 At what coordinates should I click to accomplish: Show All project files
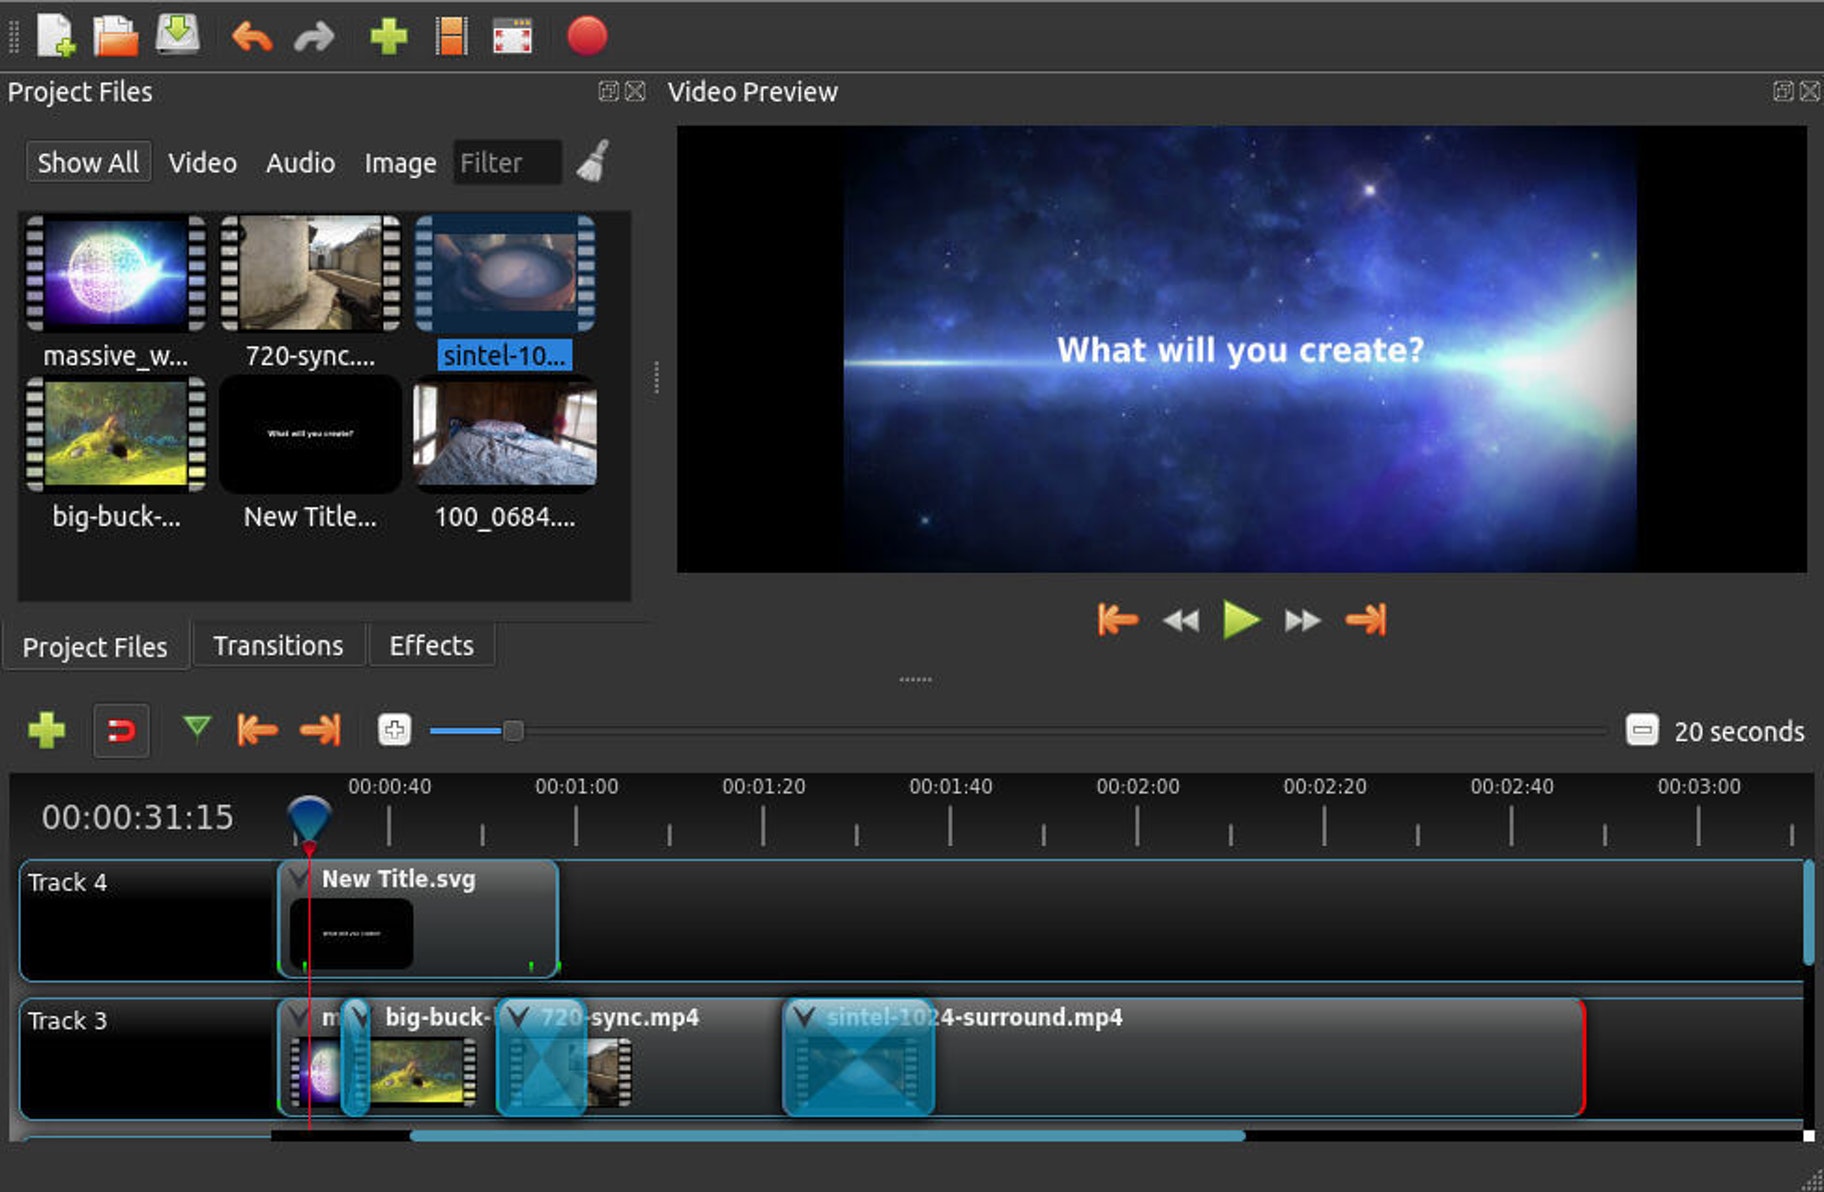(87, 162)
